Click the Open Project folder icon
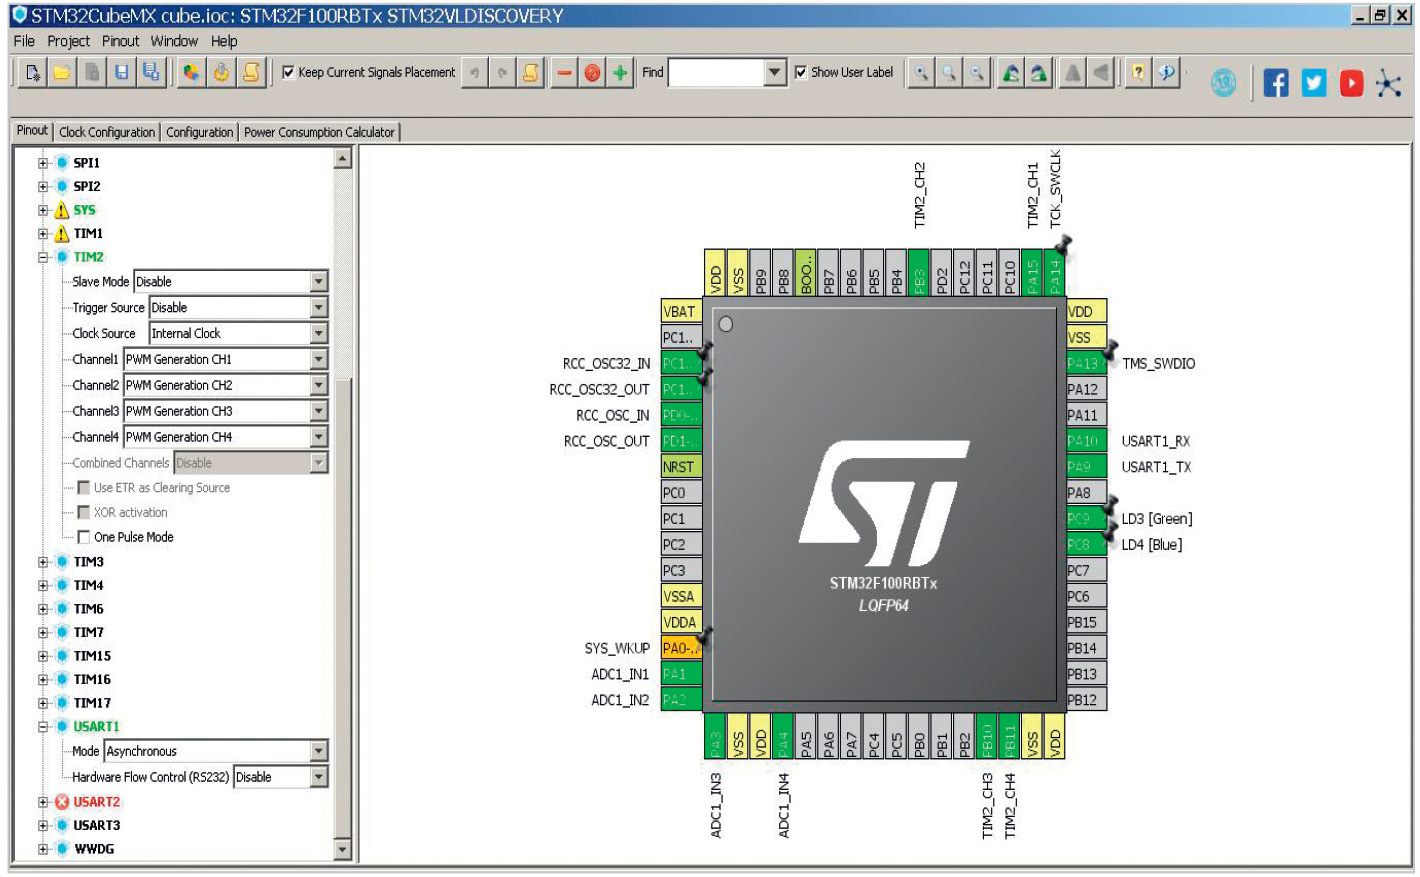The width and height of the screenshot is (1420, 877). pyautogui.click(x=62, y=73)
